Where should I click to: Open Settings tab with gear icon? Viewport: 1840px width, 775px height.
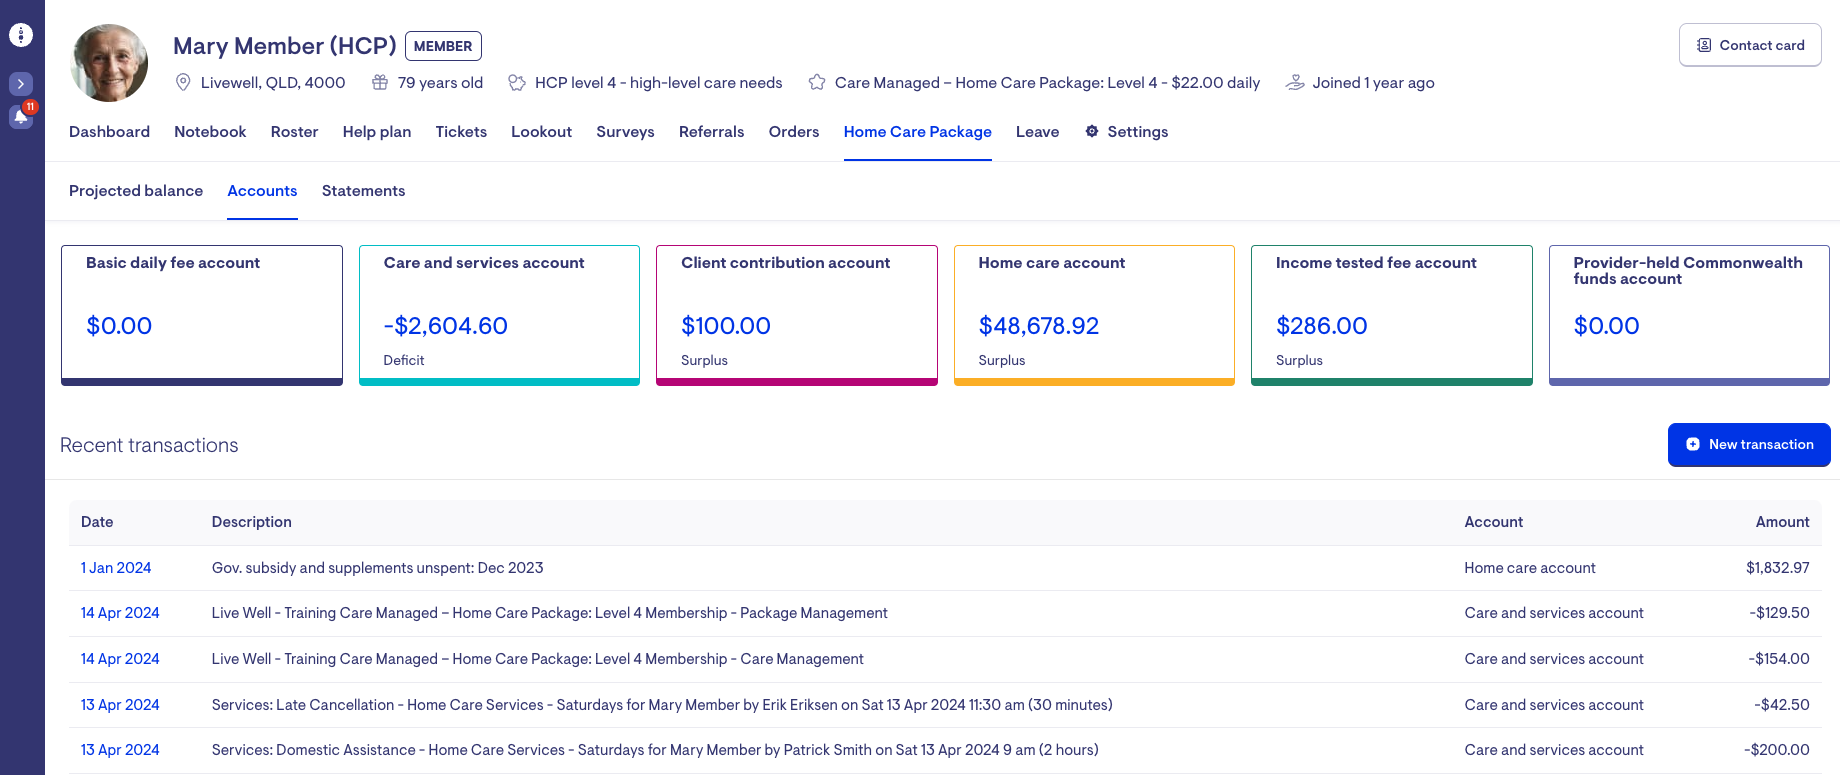(x=1127, y=132)
